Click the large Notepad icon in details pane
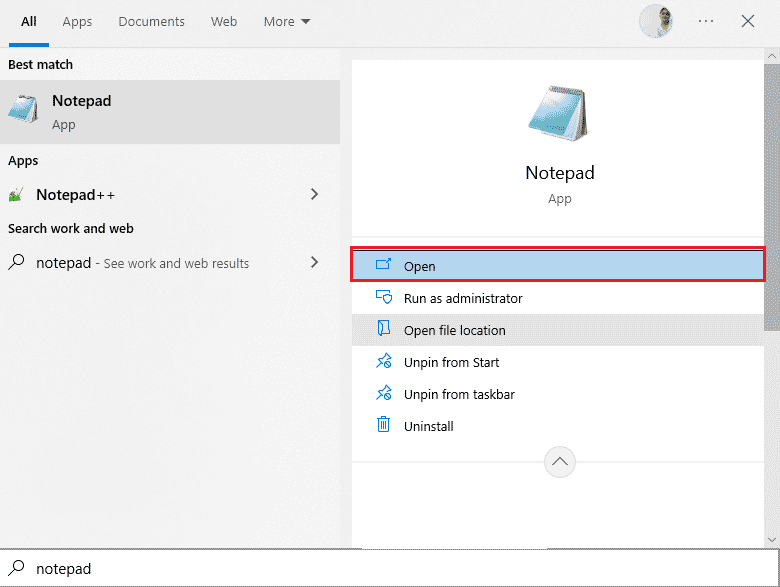This screenshot has height=587, width=780. (558, 114)
